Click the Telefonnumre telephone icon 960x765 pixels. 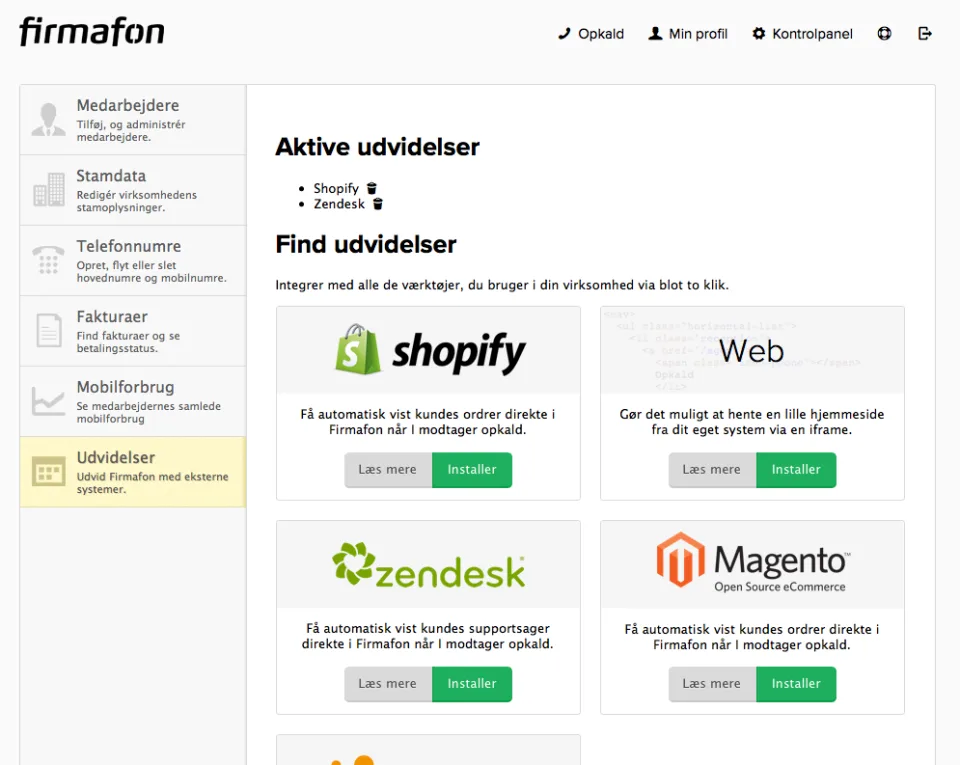pos(48,260)
